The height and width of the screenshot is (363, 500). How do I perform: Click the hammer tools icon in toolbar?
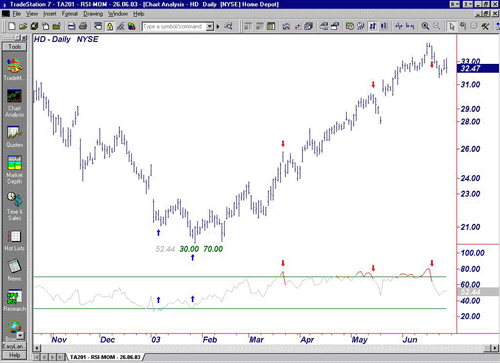[x=485, y=26]
